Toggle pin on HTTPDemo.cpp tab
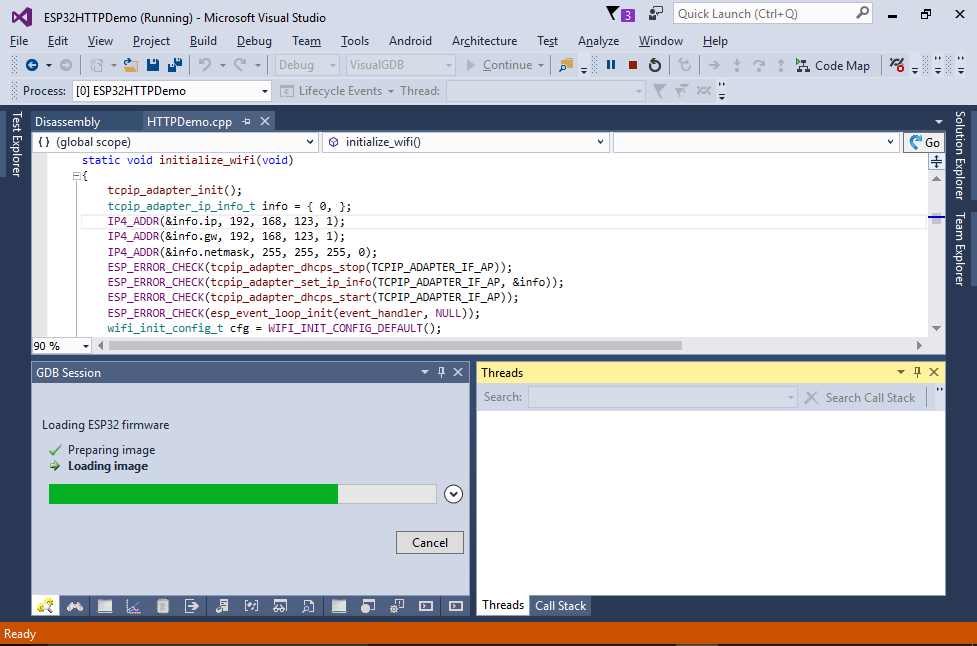The image size is (977, 646). coord(247,121)
